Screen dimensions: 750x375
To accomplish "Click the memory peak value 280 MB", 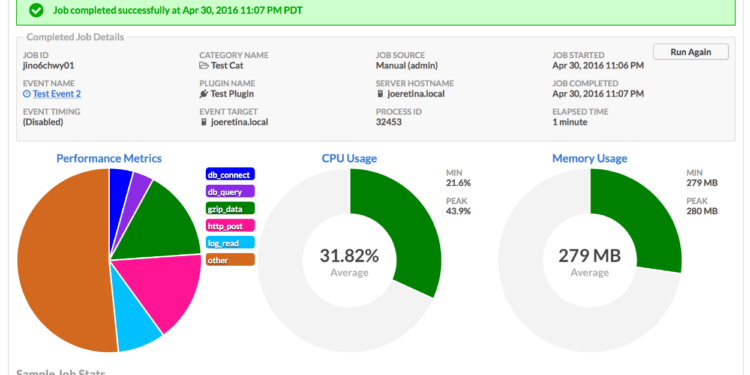I will click(702, 211).
